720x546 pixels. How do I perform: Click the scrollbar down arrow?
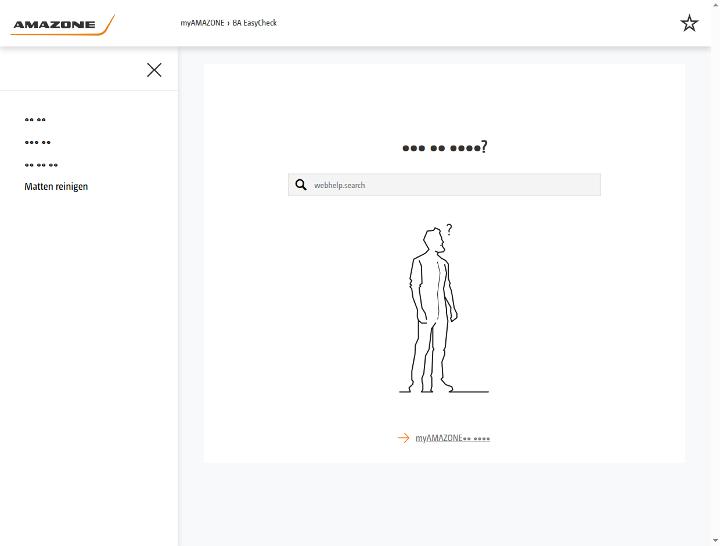715,541
